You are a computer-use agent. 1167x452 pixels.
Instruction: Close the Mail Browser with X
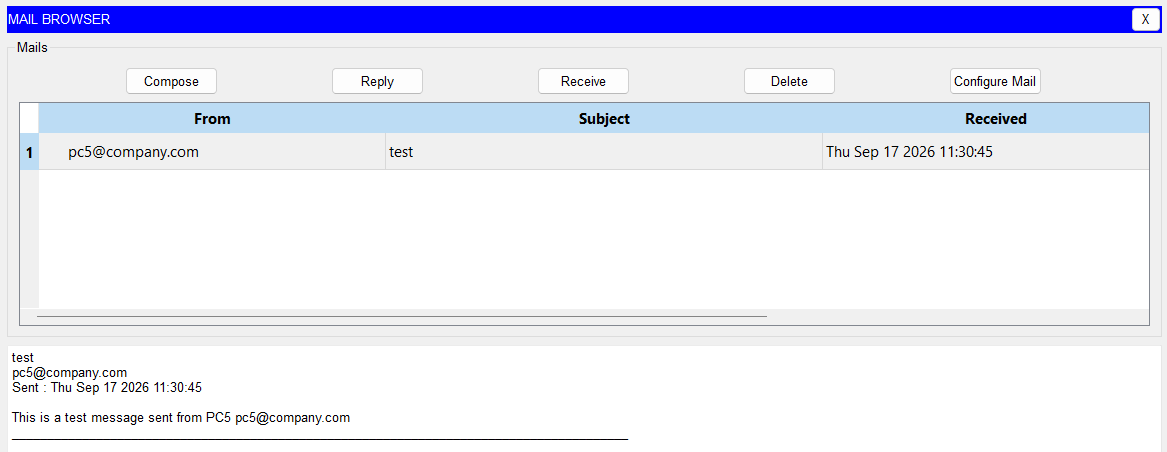pos(1145,19)
